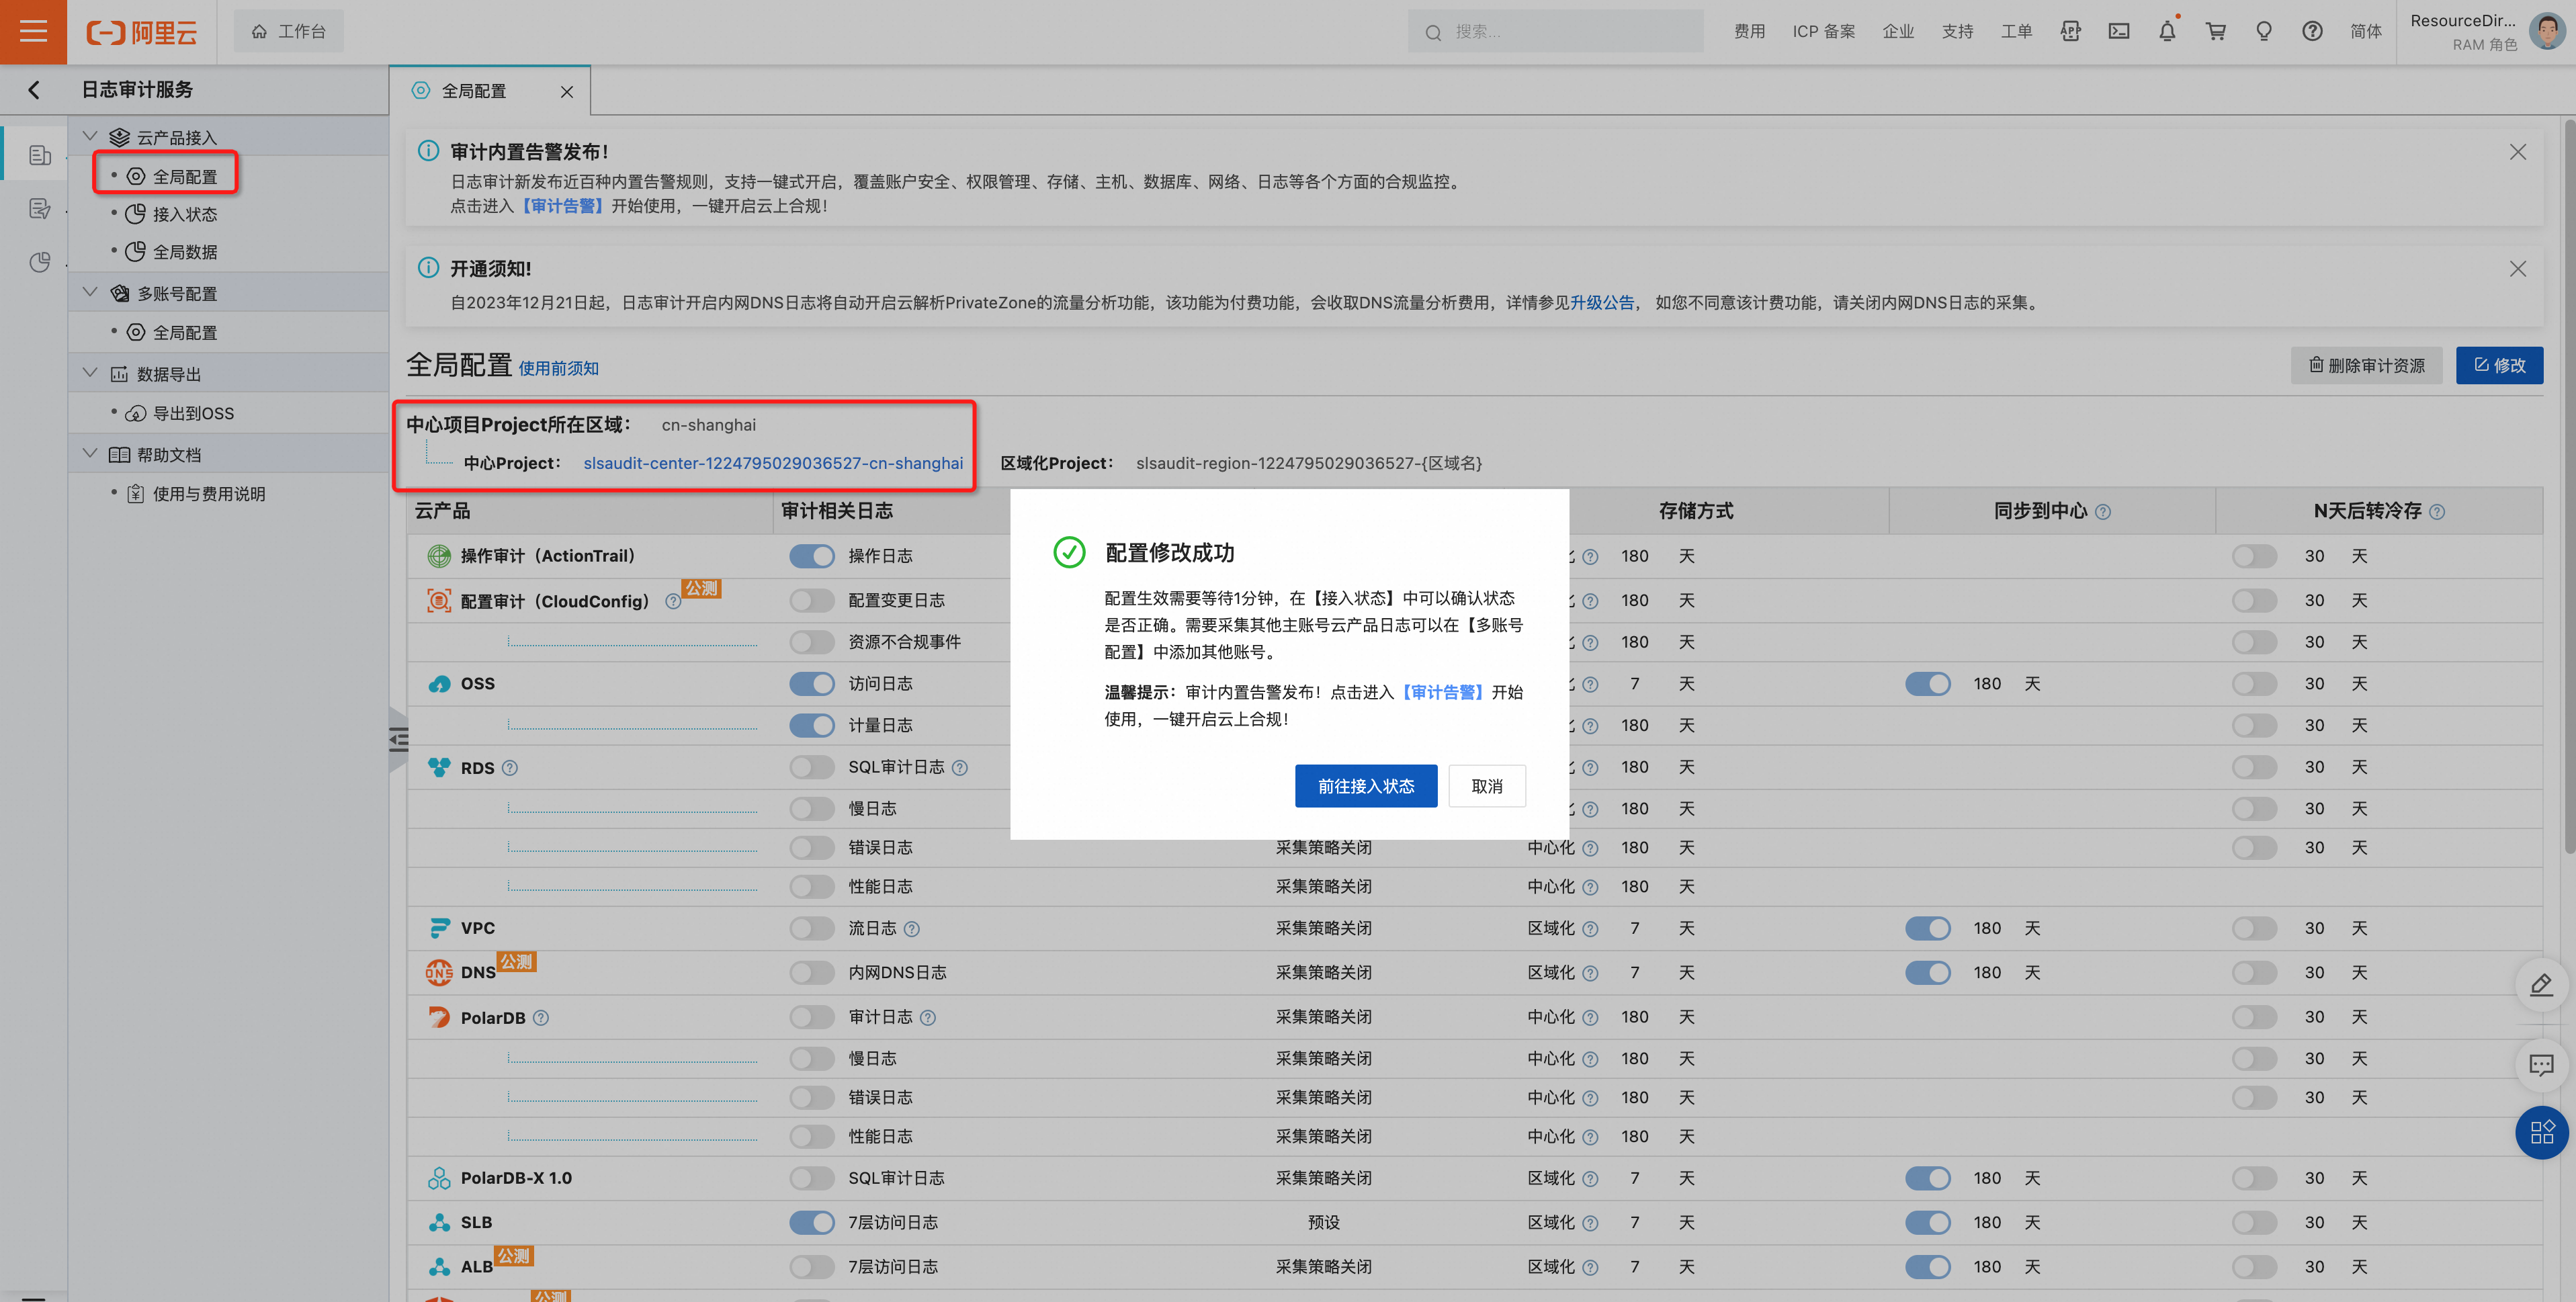
Task: Open 全局配置 under 多账号配置
Action: click(x=184, y=333)
